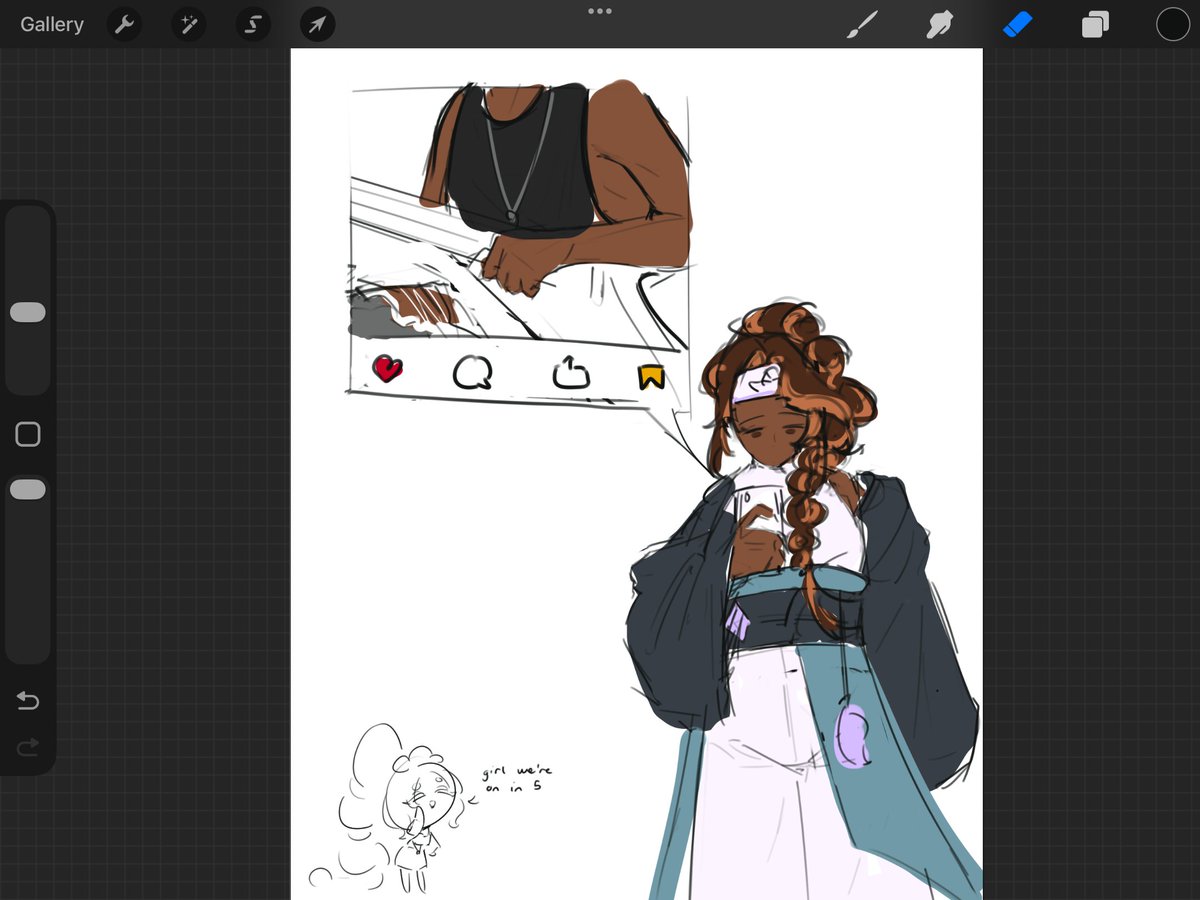Redo the last undone action
This screenshot has width=1200, height=900.
(x=28, y=747)
